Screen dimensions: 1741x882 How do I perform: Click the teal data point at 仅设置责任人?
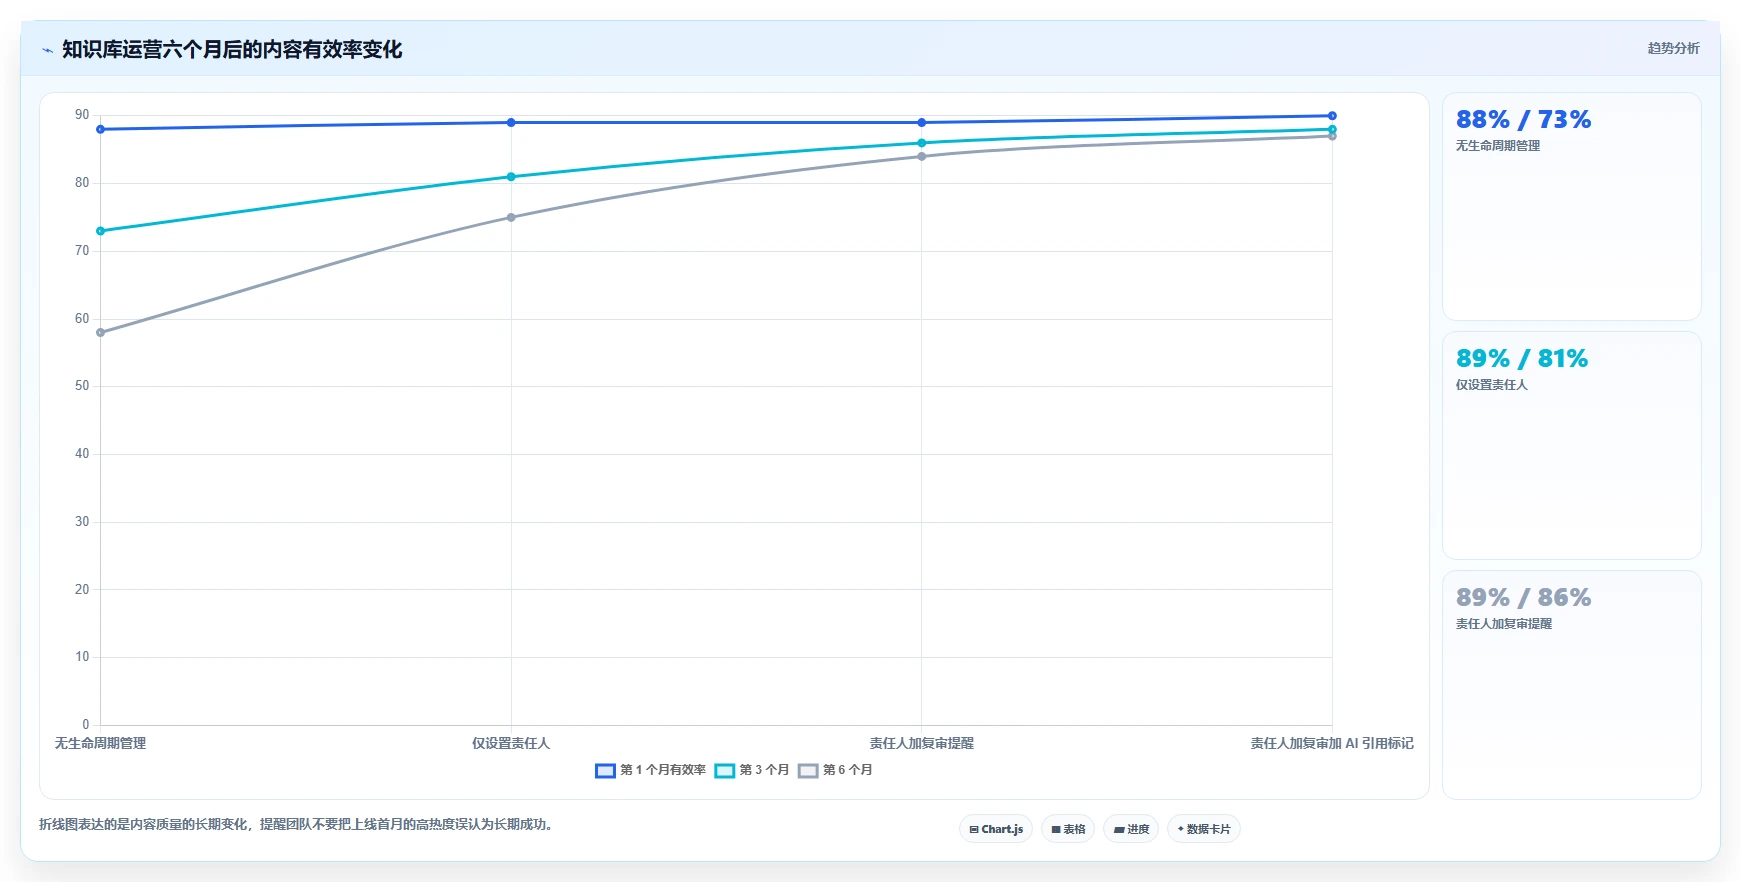click(x=511, y=177)
